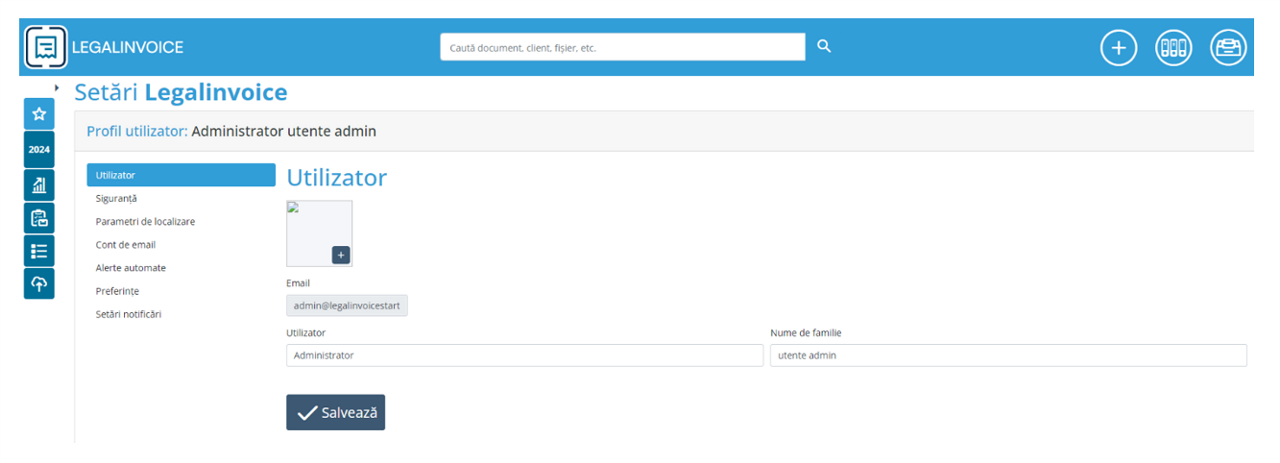Open the Siguranță settings section
The image size is (1280, 463).
click(116, 198)
